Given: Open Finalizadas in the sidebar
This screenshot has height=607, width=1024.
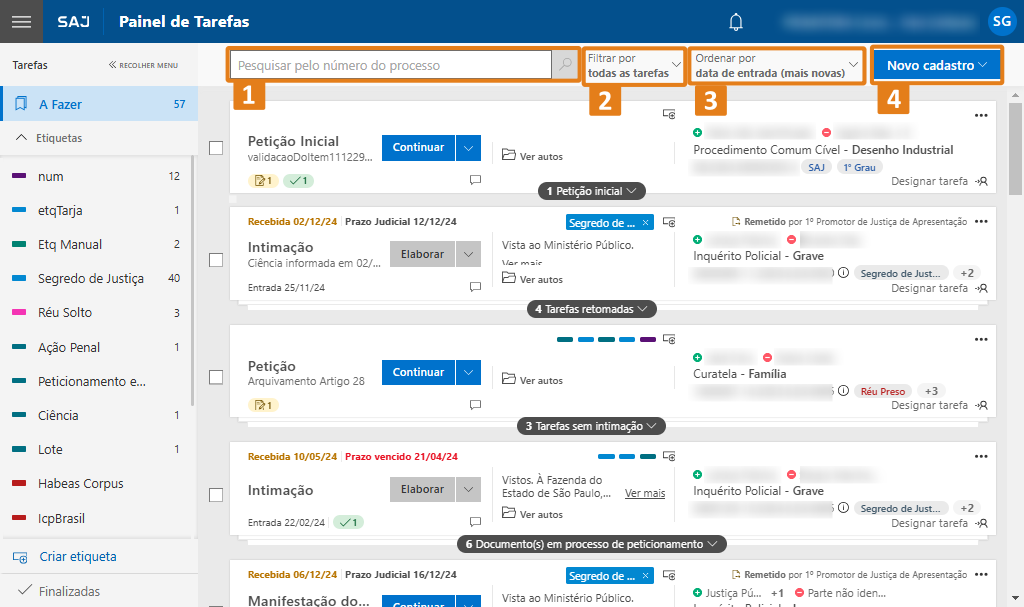Looking at the screenshot, I should (x=69, y=591).
